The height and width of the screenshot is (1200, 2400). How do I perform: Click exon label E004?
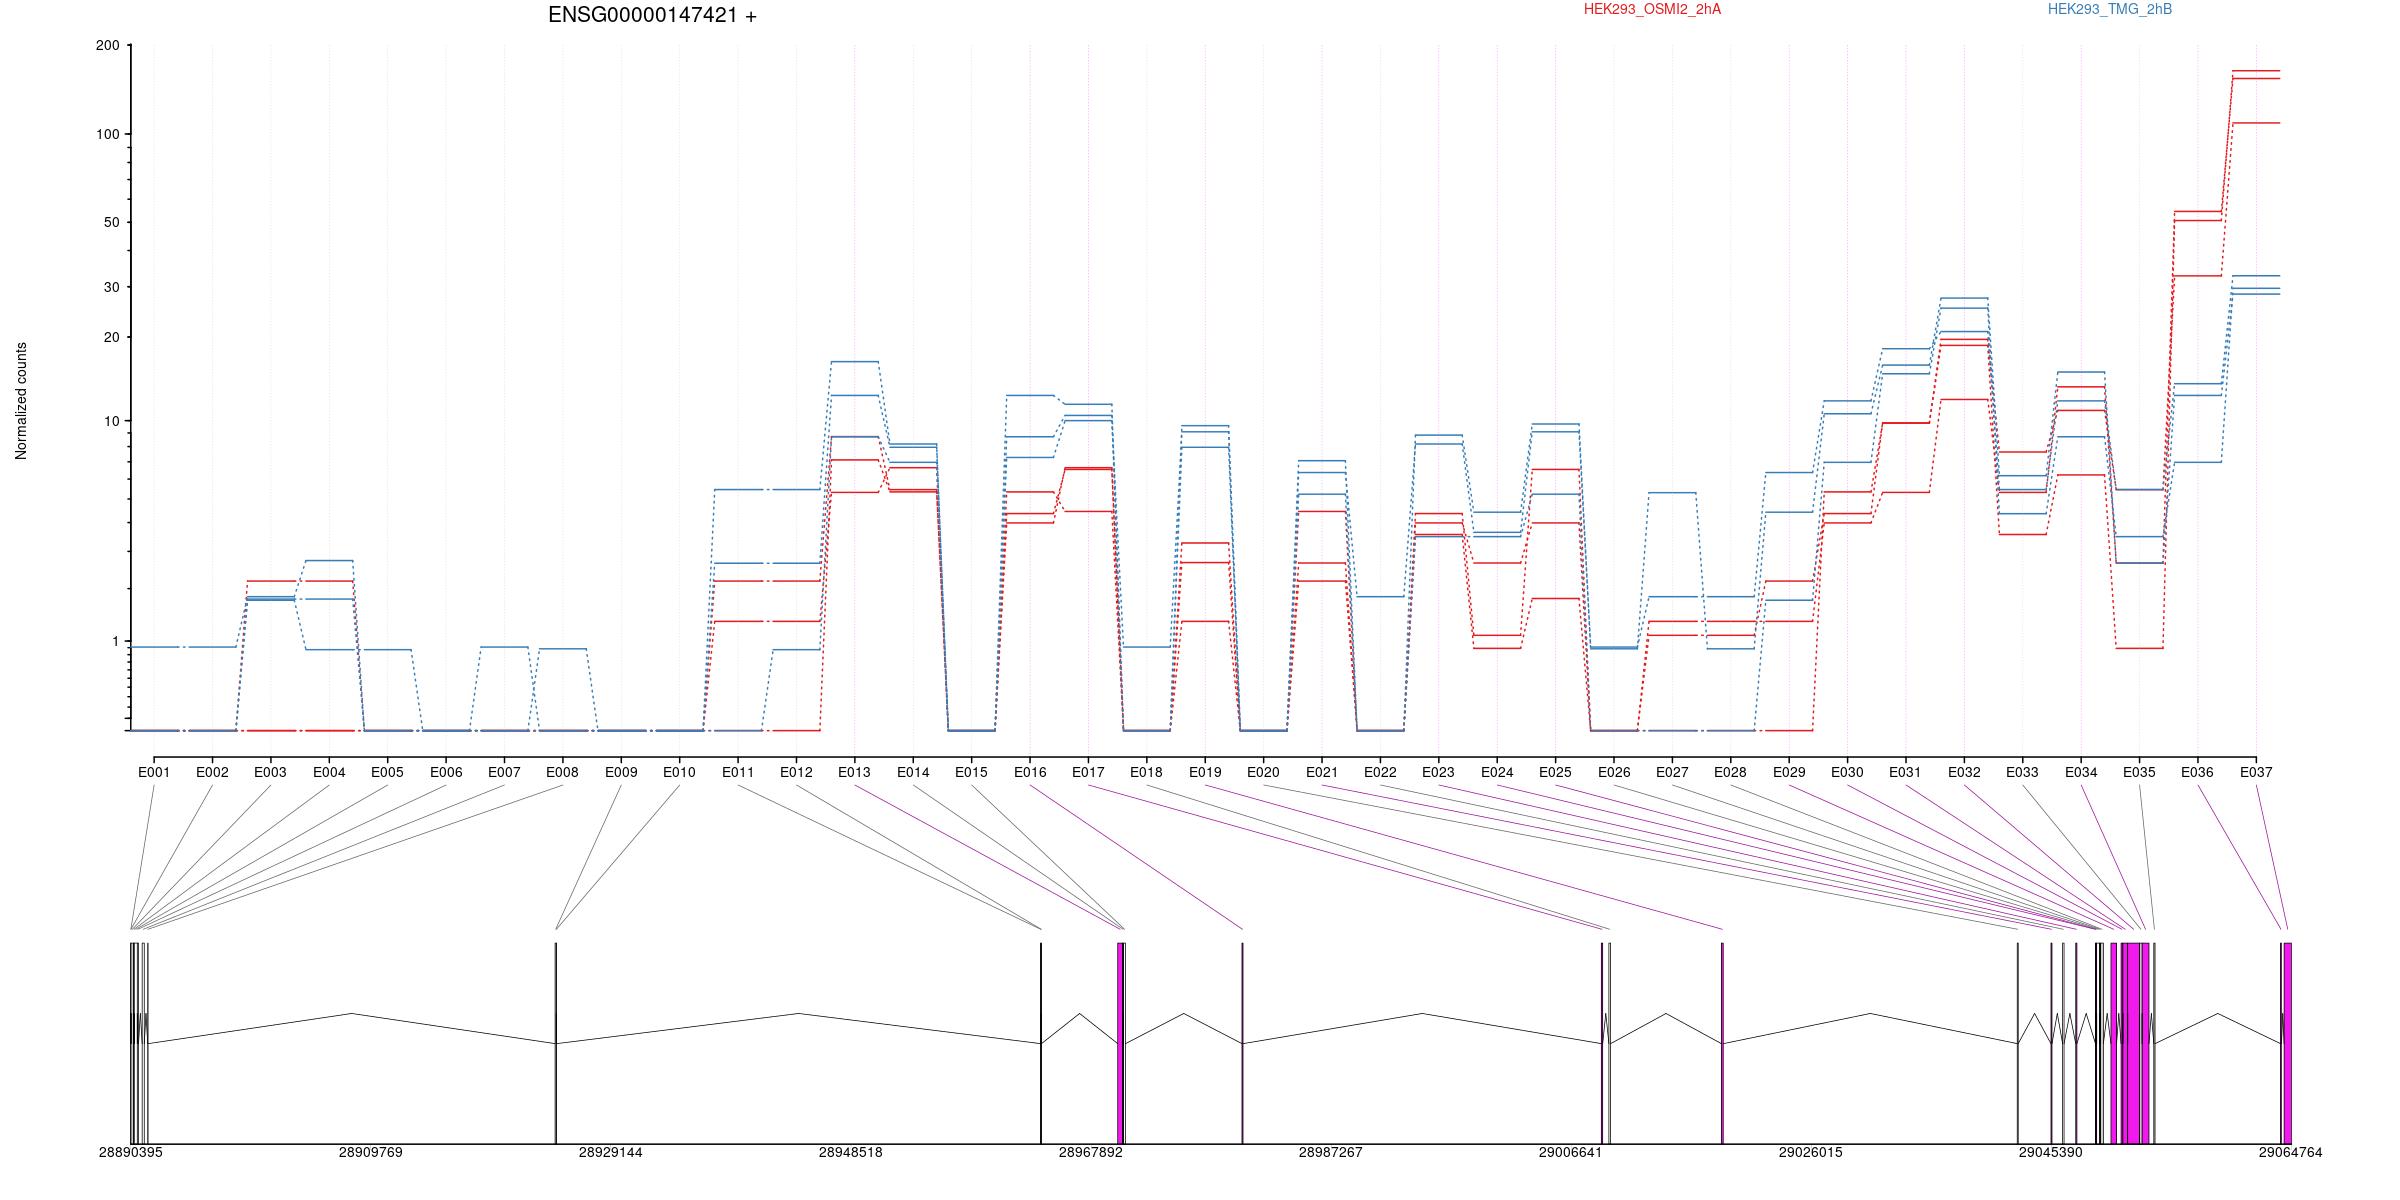point(329,772)
